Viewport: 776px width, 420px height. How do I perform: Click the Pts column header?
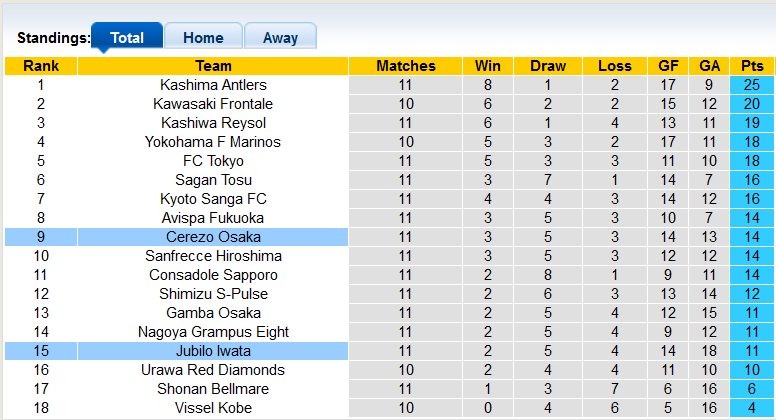point(752,66)
